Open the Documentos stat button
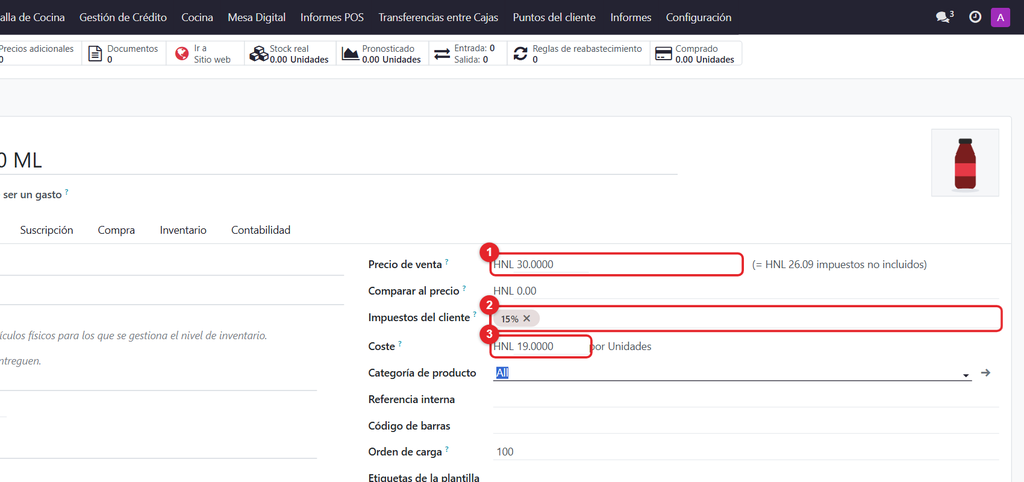The image size is (1024, 482). pos(124,54)
